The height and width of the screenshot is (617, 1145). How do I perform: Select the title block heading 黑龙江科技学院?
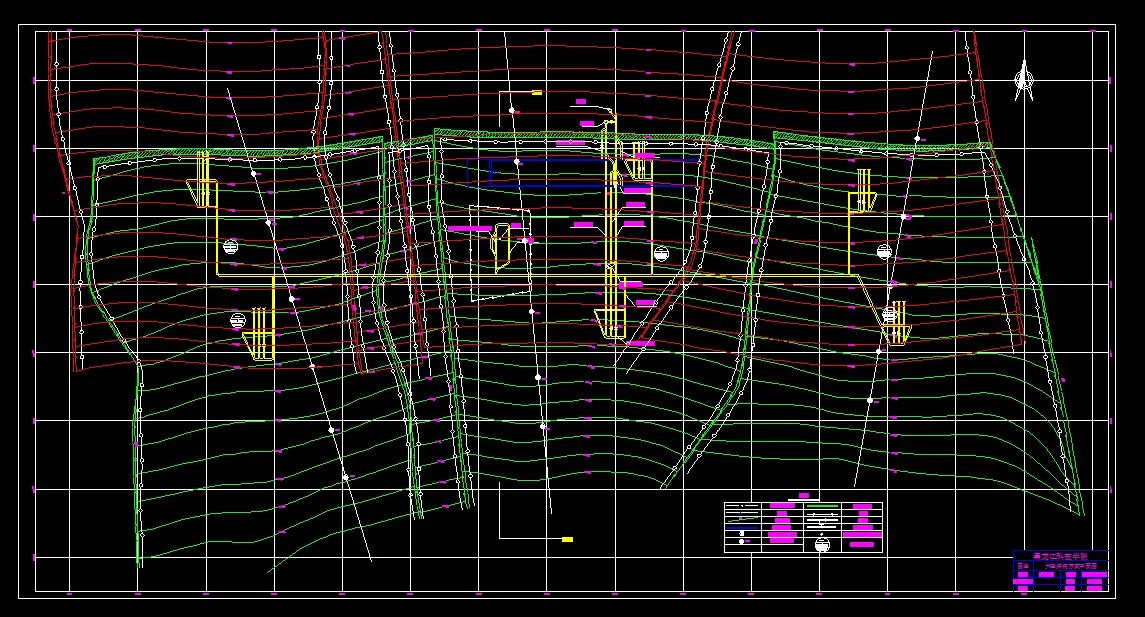1060,556
